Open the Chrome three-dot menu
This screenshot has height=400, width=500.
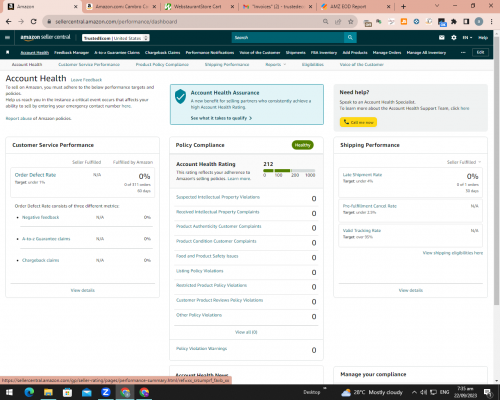[491, 22]
